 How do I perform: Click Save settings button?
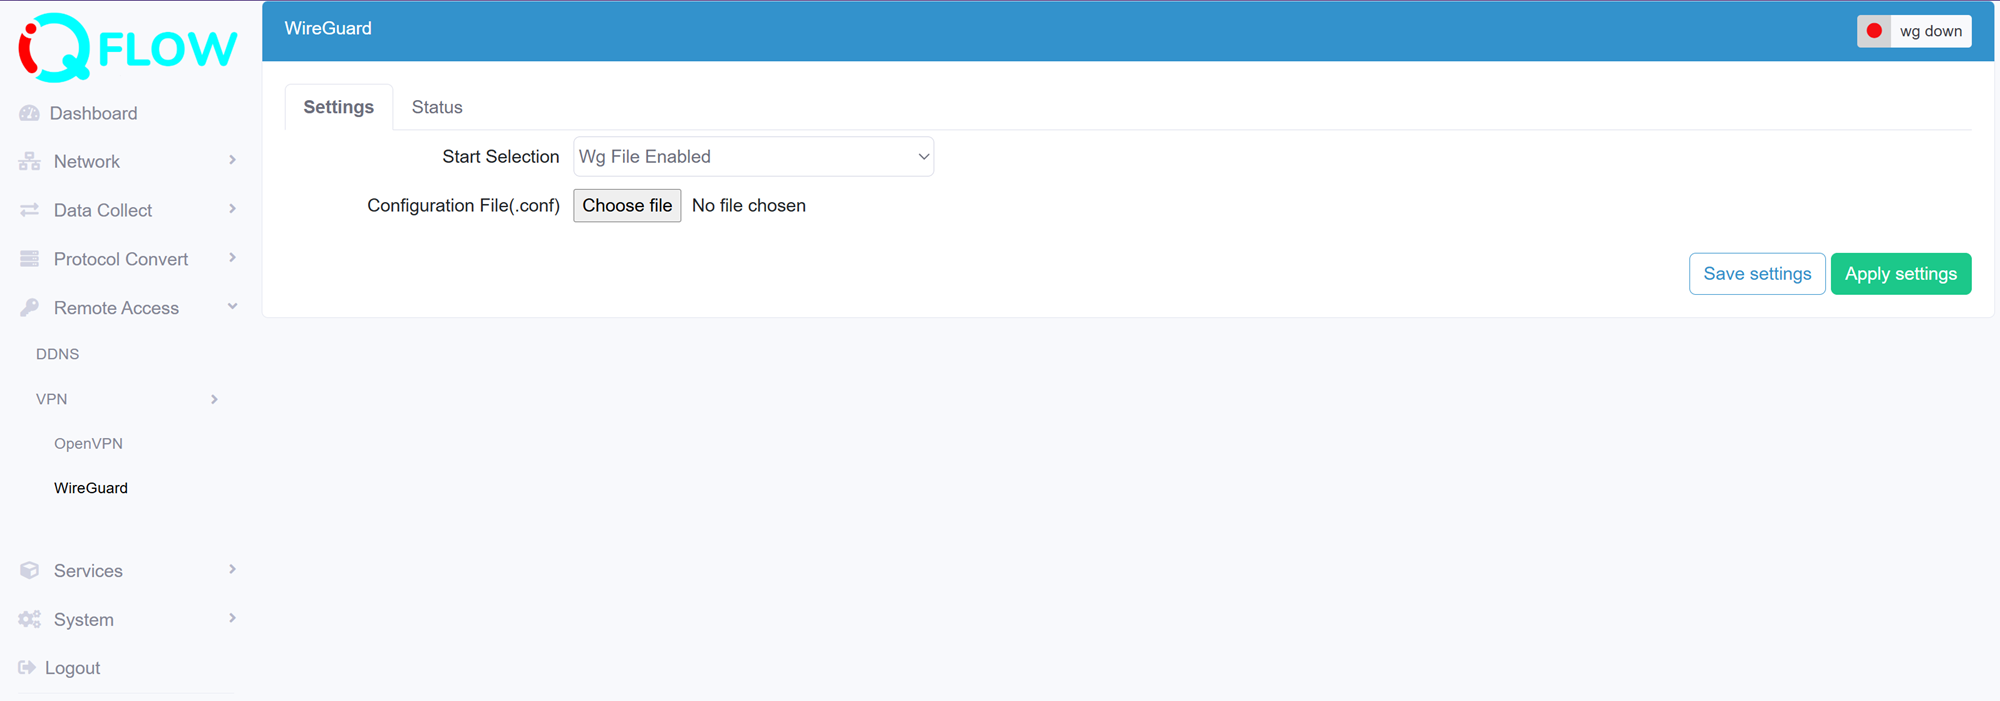1757,274
